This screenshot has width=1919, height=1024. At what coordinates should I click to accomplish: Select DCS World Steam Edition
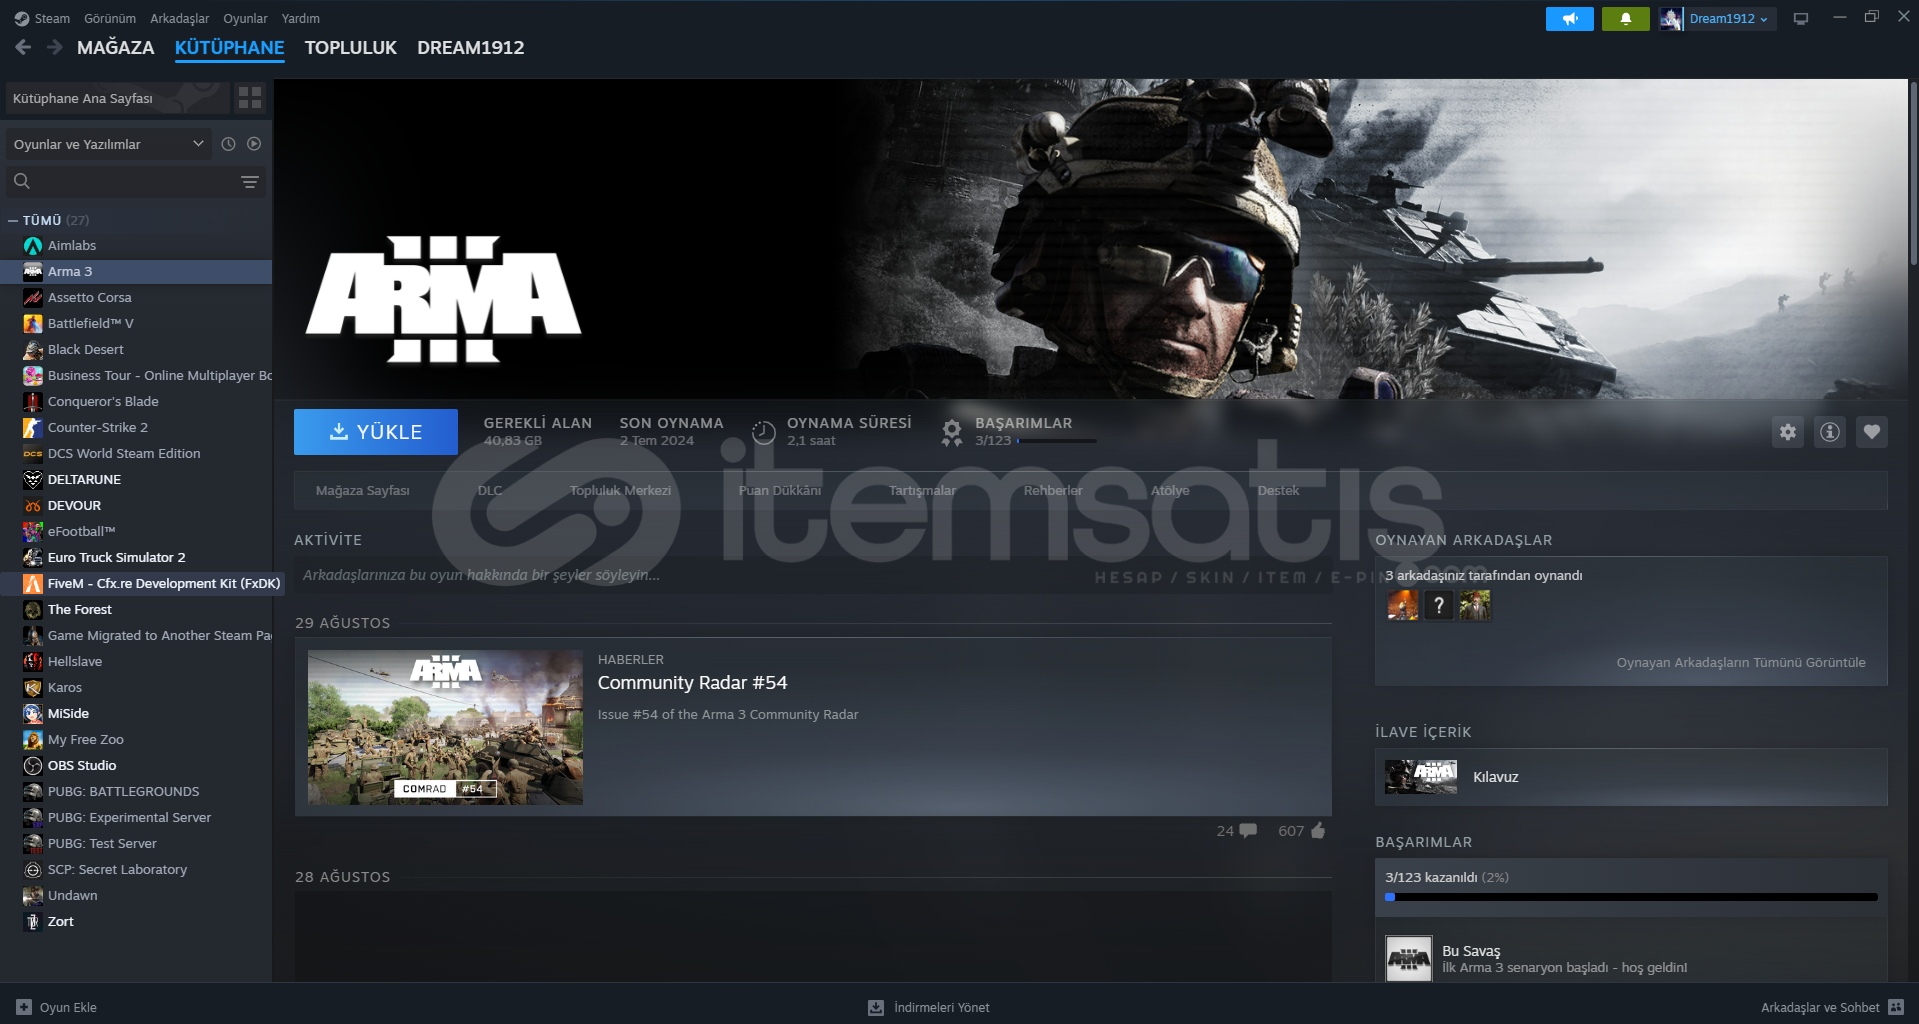coord(136,453)
